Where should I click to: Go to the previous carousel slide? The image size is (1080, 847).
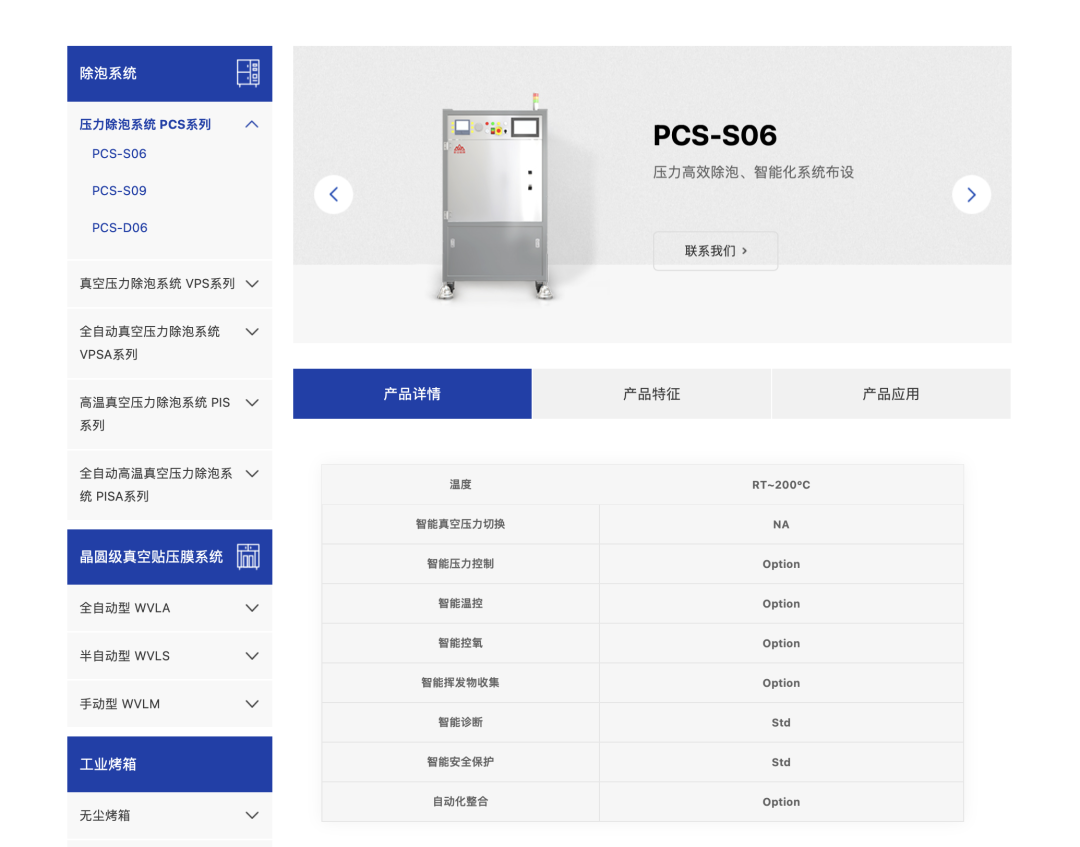tap(333, 194)
